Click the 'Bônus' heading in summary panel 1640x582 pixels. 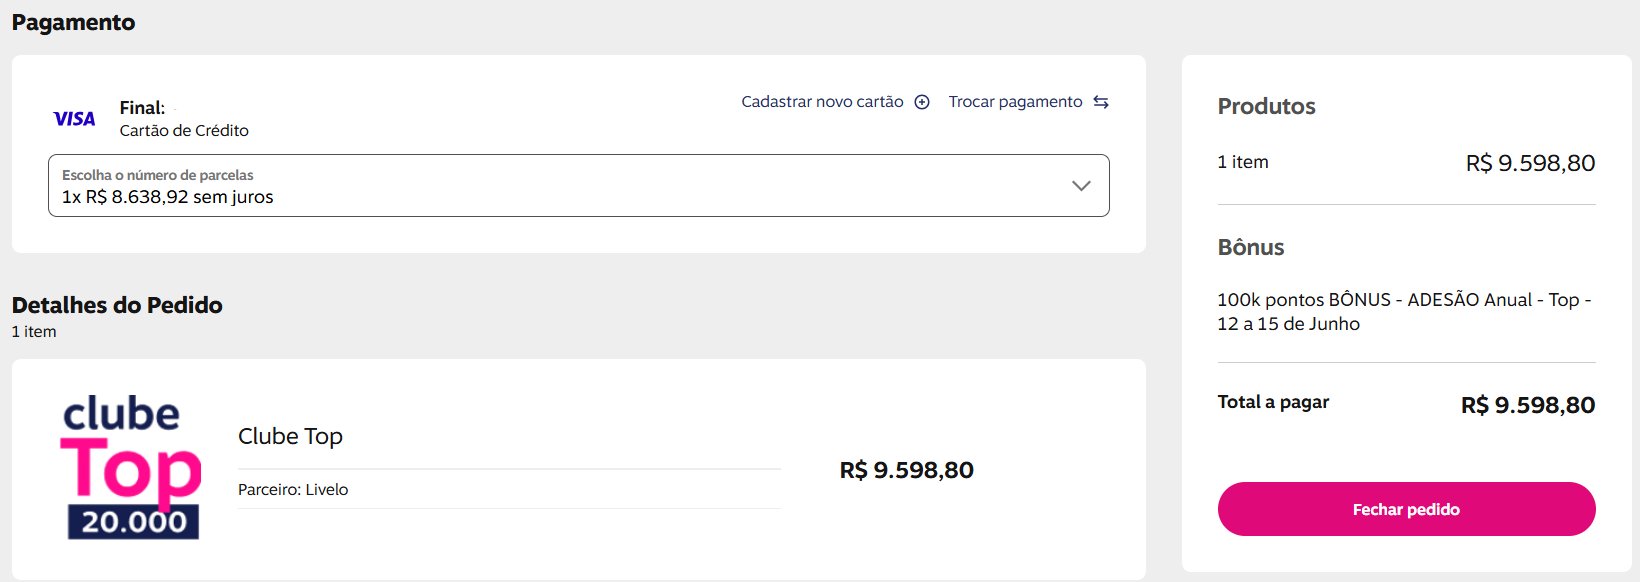coord(1251,247)
